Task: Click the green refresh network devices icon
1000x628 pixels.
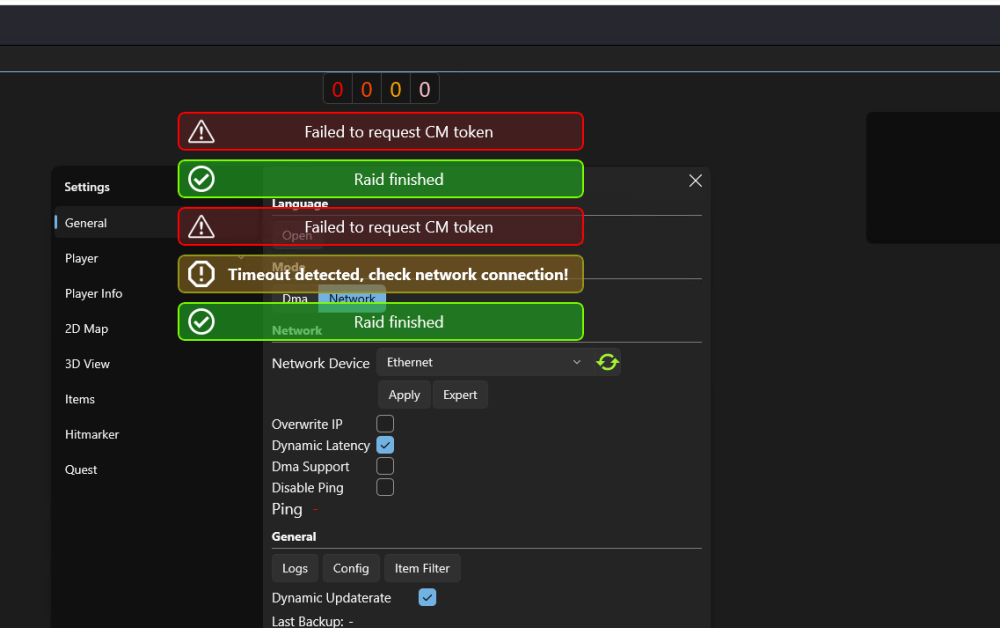Action: point(607,362)
